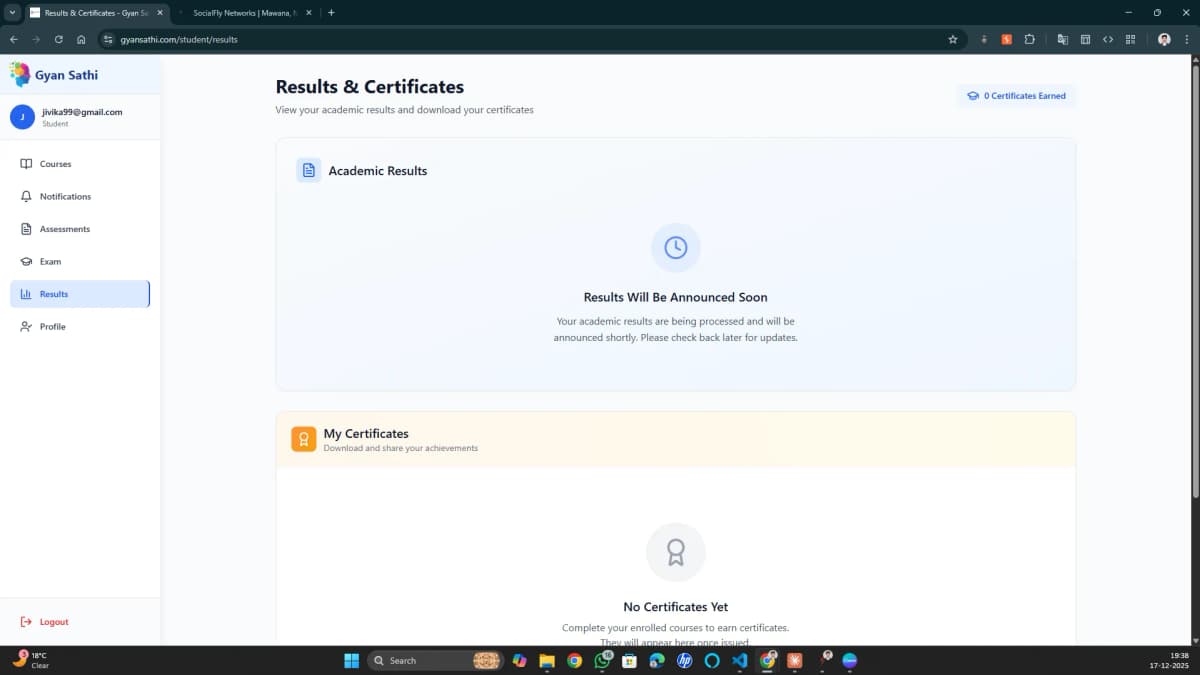Click the My Certificates ribbon icon

(303, 438)
